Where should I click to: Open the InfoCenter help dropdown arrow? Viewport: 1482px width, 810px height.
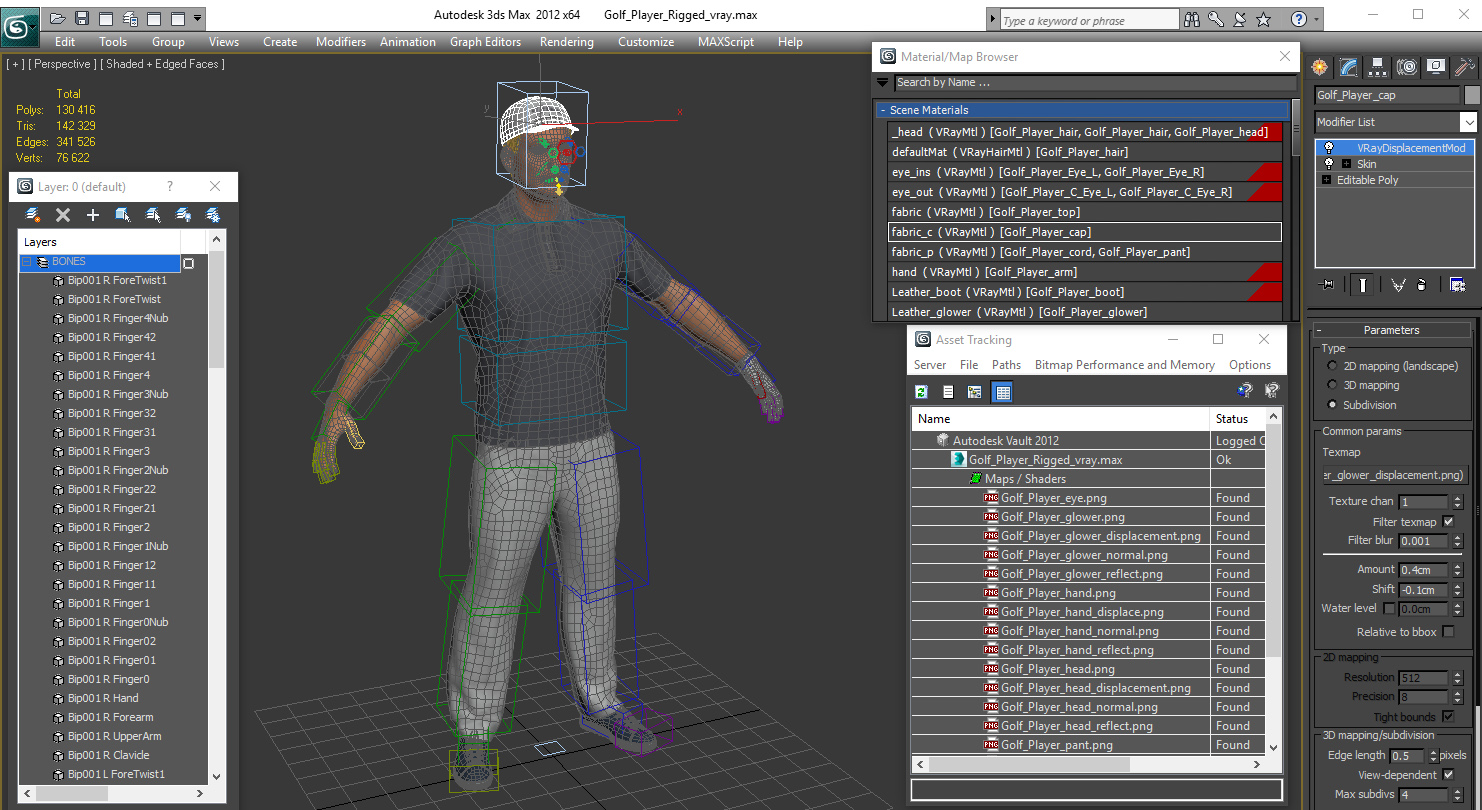tap(1315, 19)
